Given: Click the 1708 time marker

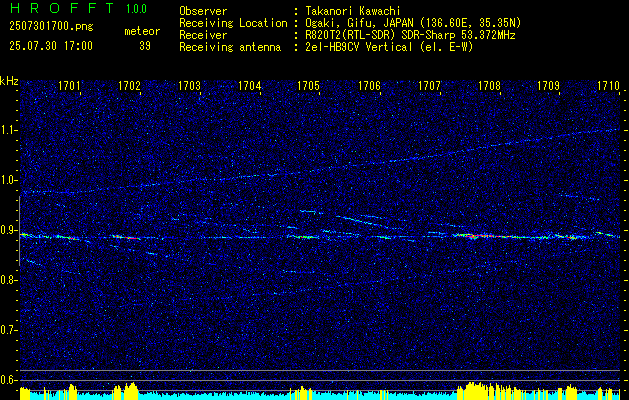Looking at the screenshot, I should click(x=489, y=85).
